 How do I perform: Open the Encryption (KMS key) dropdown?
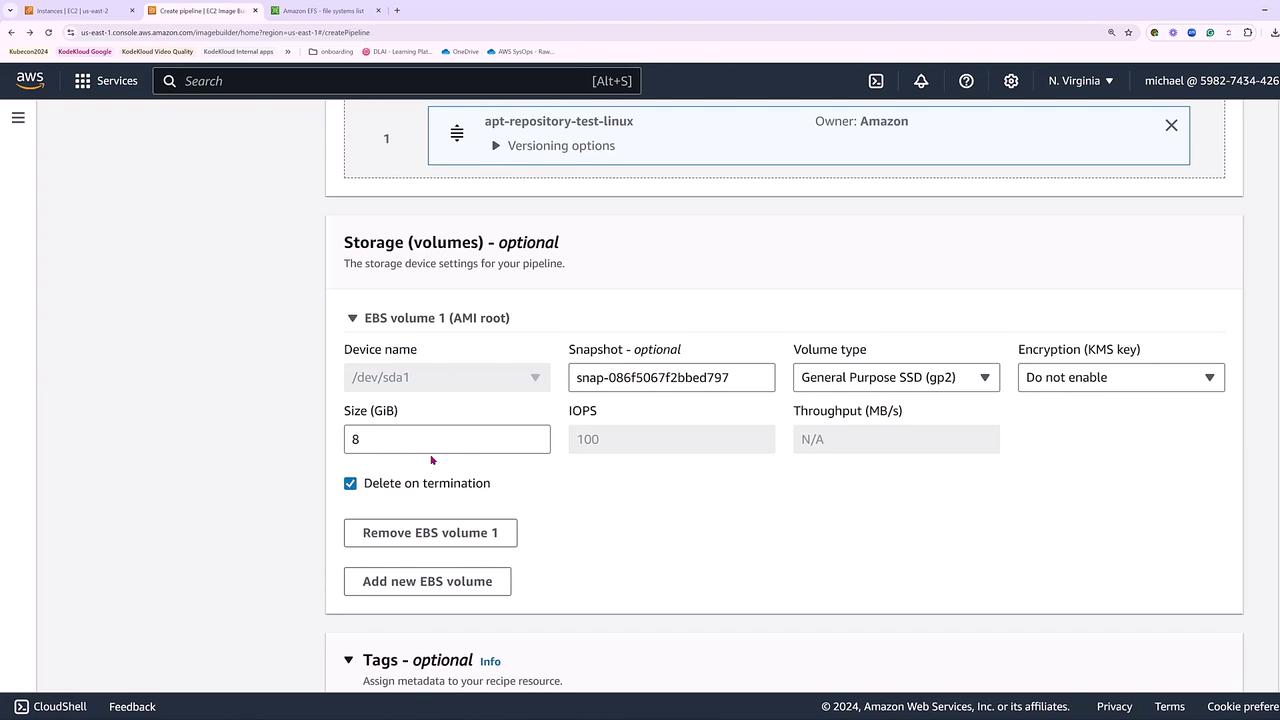(x=1121, y=377)
